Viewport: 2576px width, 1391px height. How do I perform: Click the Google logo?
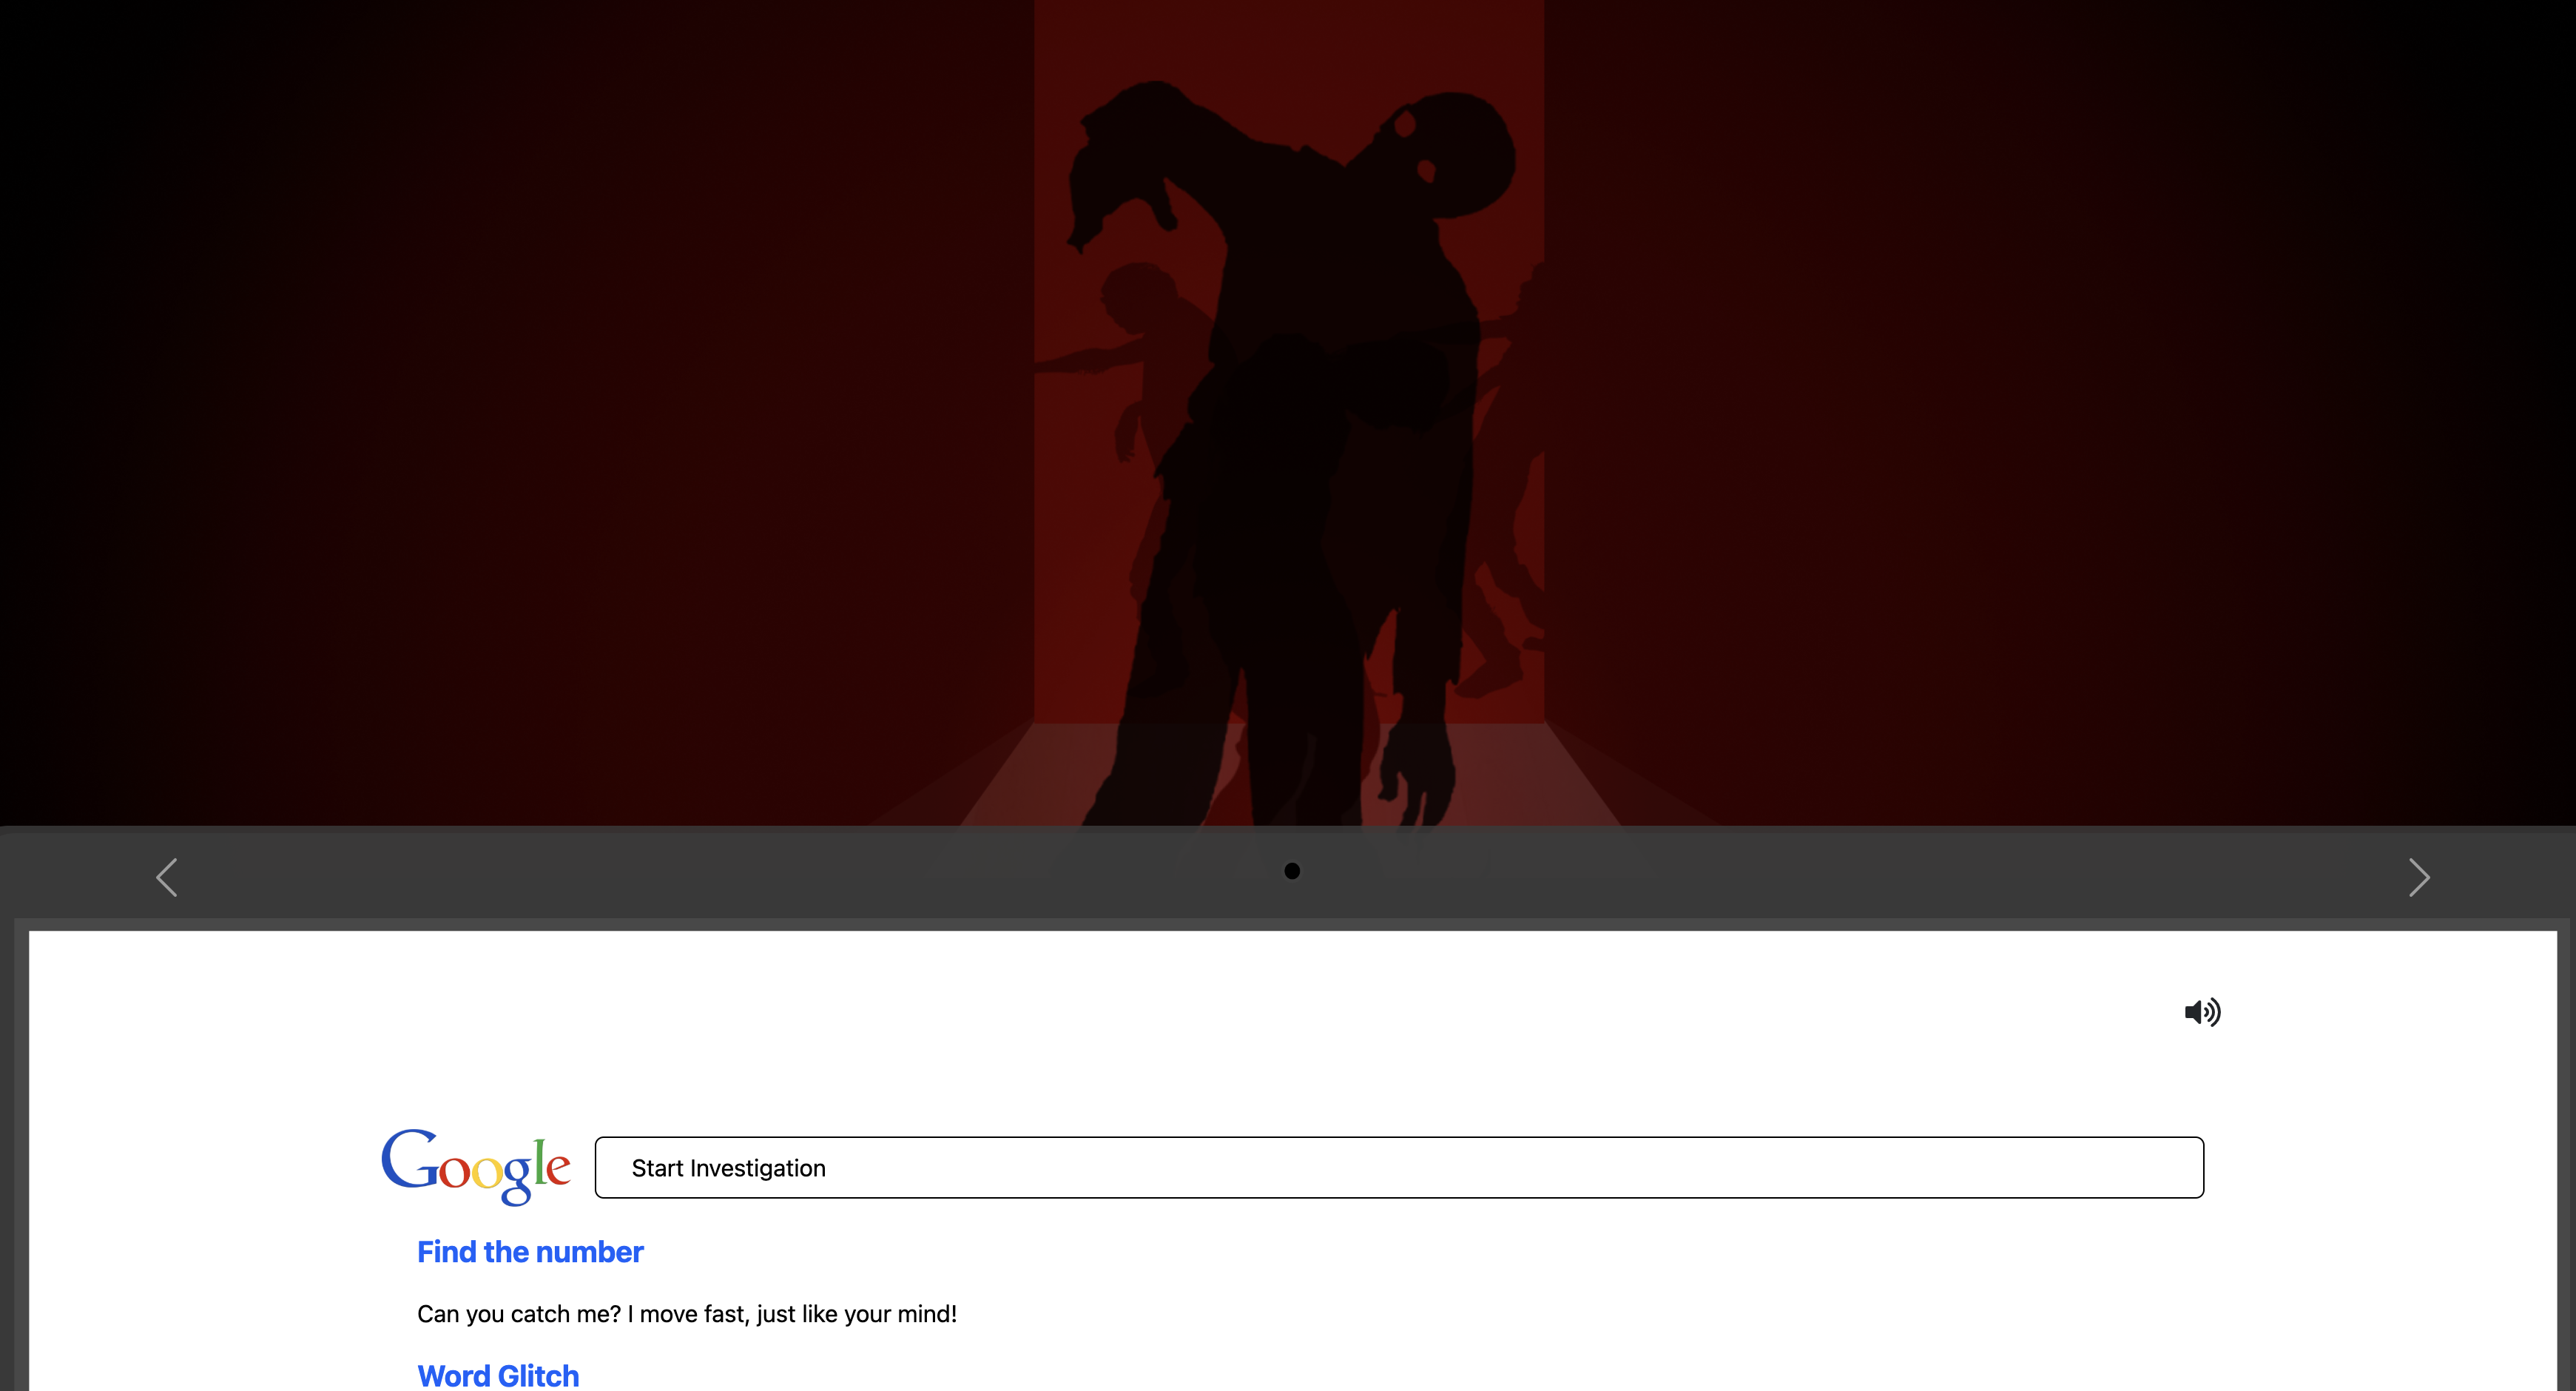475,1166
